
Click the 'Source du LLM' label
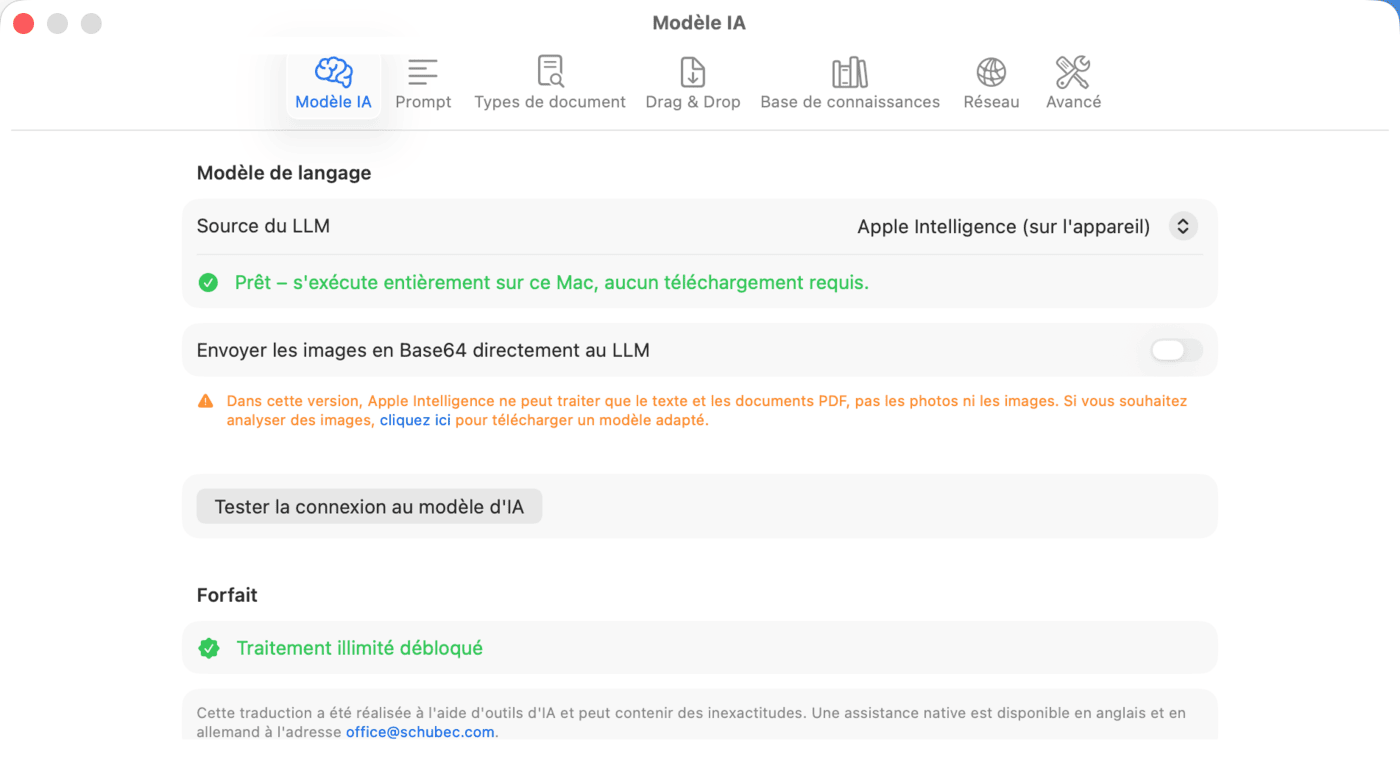(263, 226)
